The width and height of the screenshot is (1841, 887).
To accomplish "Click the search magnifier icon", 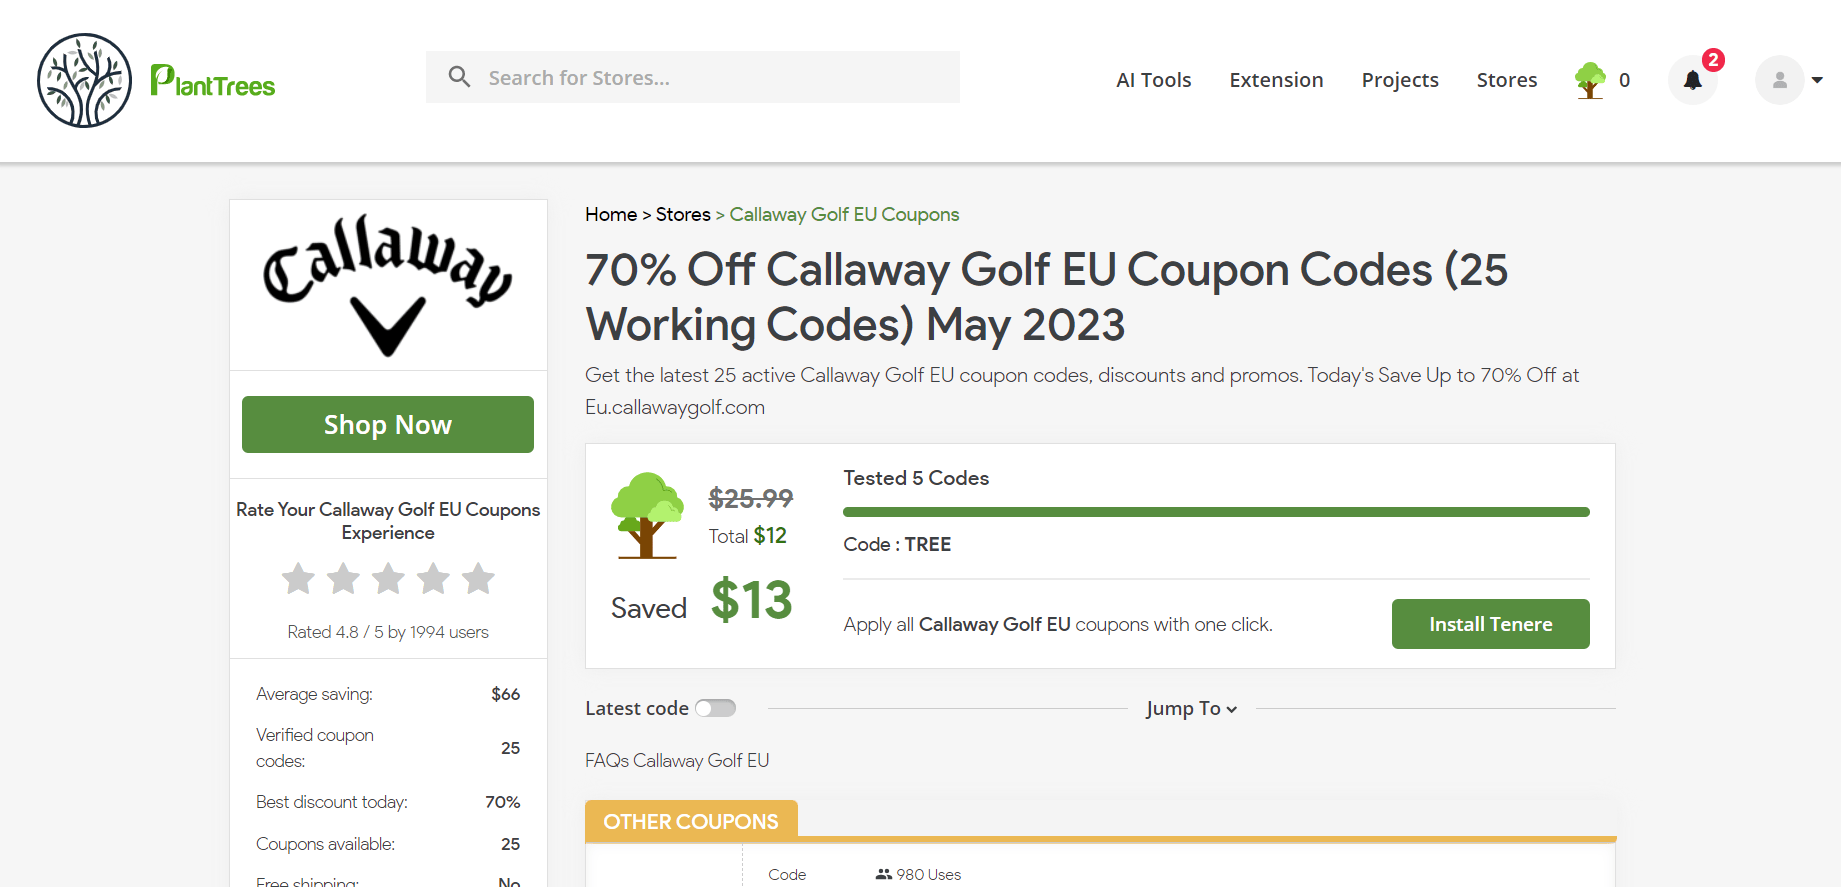I will point(459,77).
